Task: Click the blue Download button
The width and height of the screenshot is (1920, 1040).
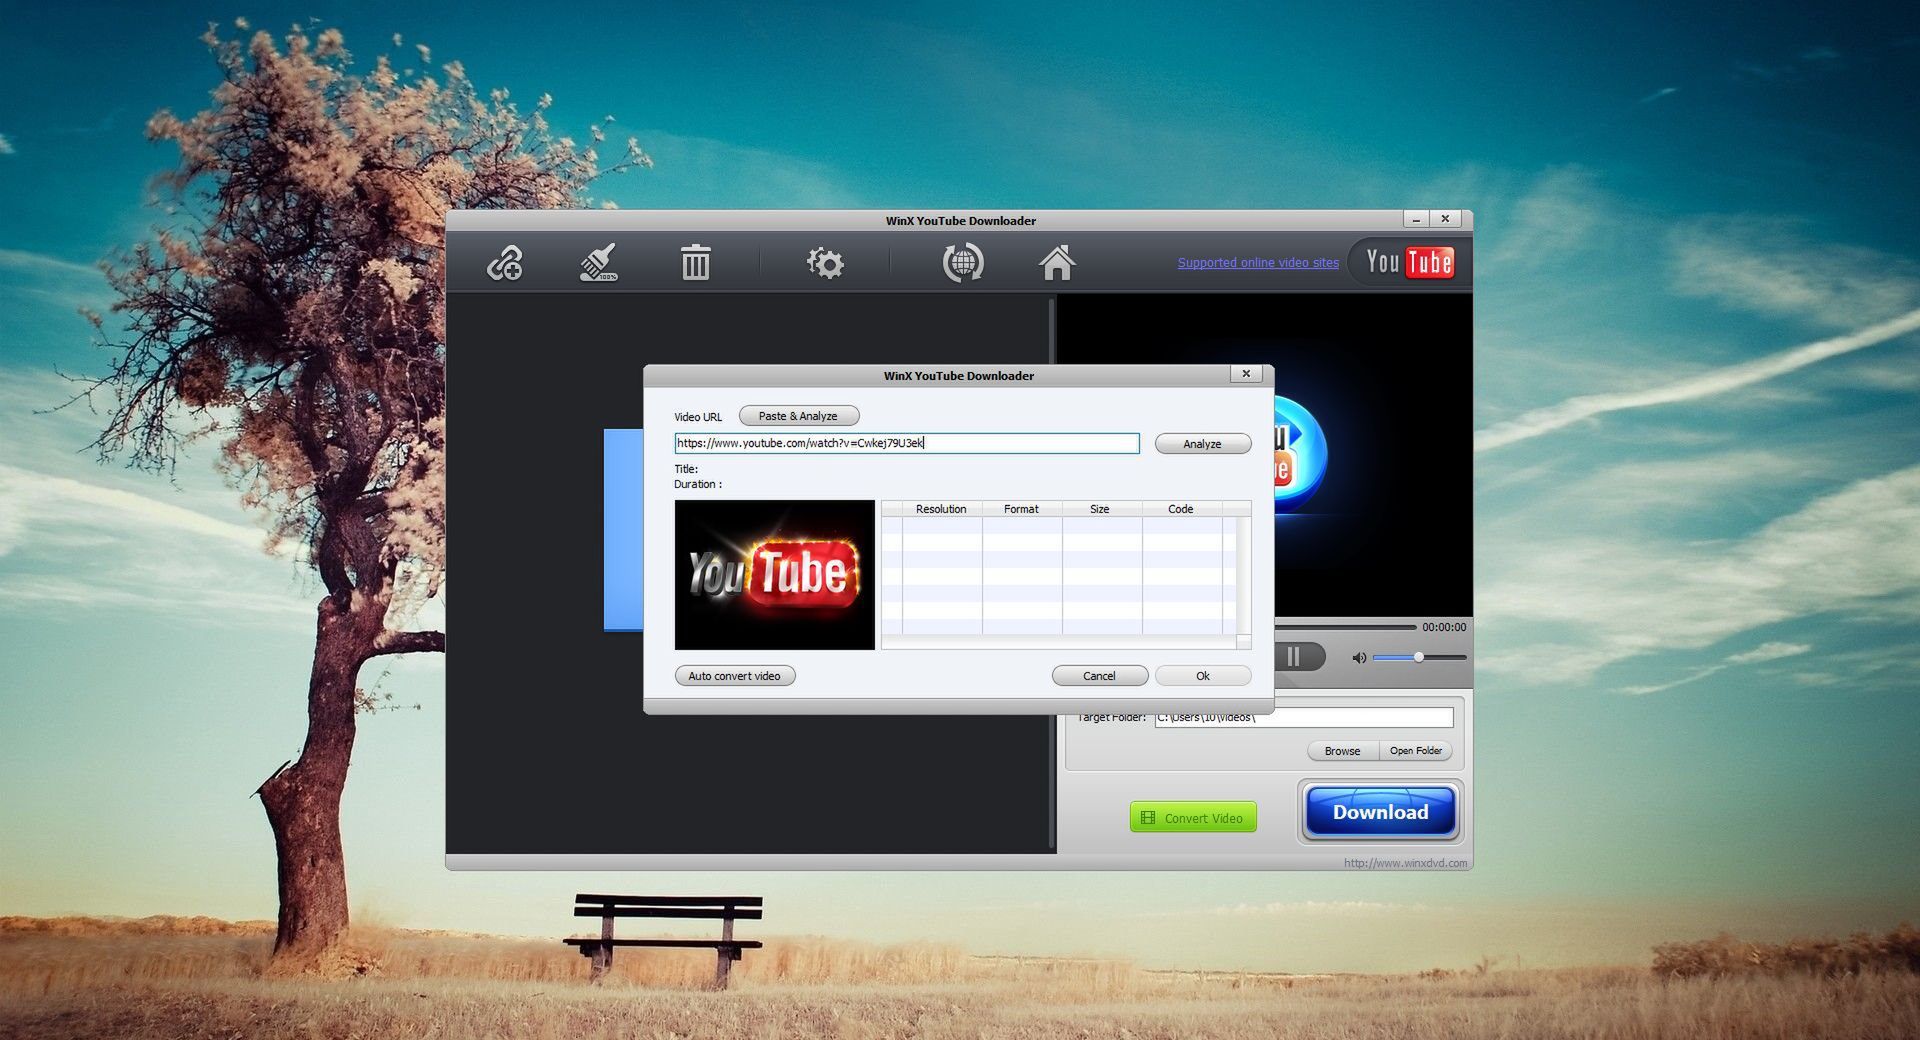Action: pyautogui.click(x=1380, y=812)
